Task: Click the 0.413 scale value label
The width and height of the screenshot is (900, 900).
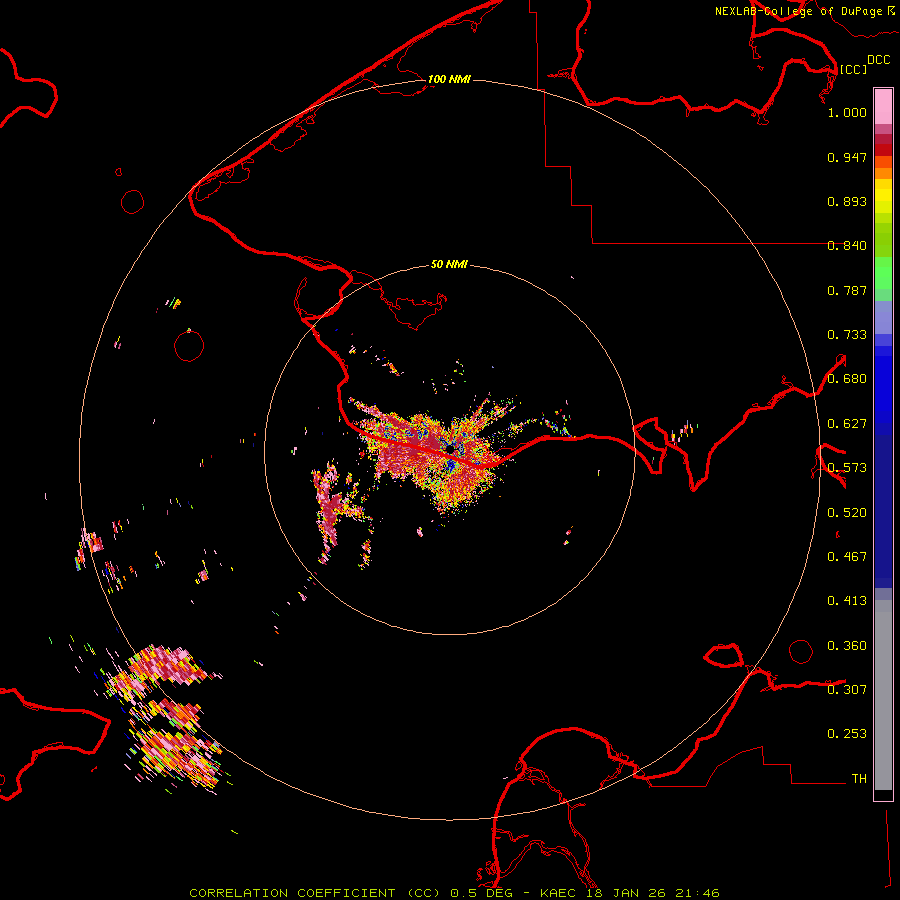Action: [847, 601]
